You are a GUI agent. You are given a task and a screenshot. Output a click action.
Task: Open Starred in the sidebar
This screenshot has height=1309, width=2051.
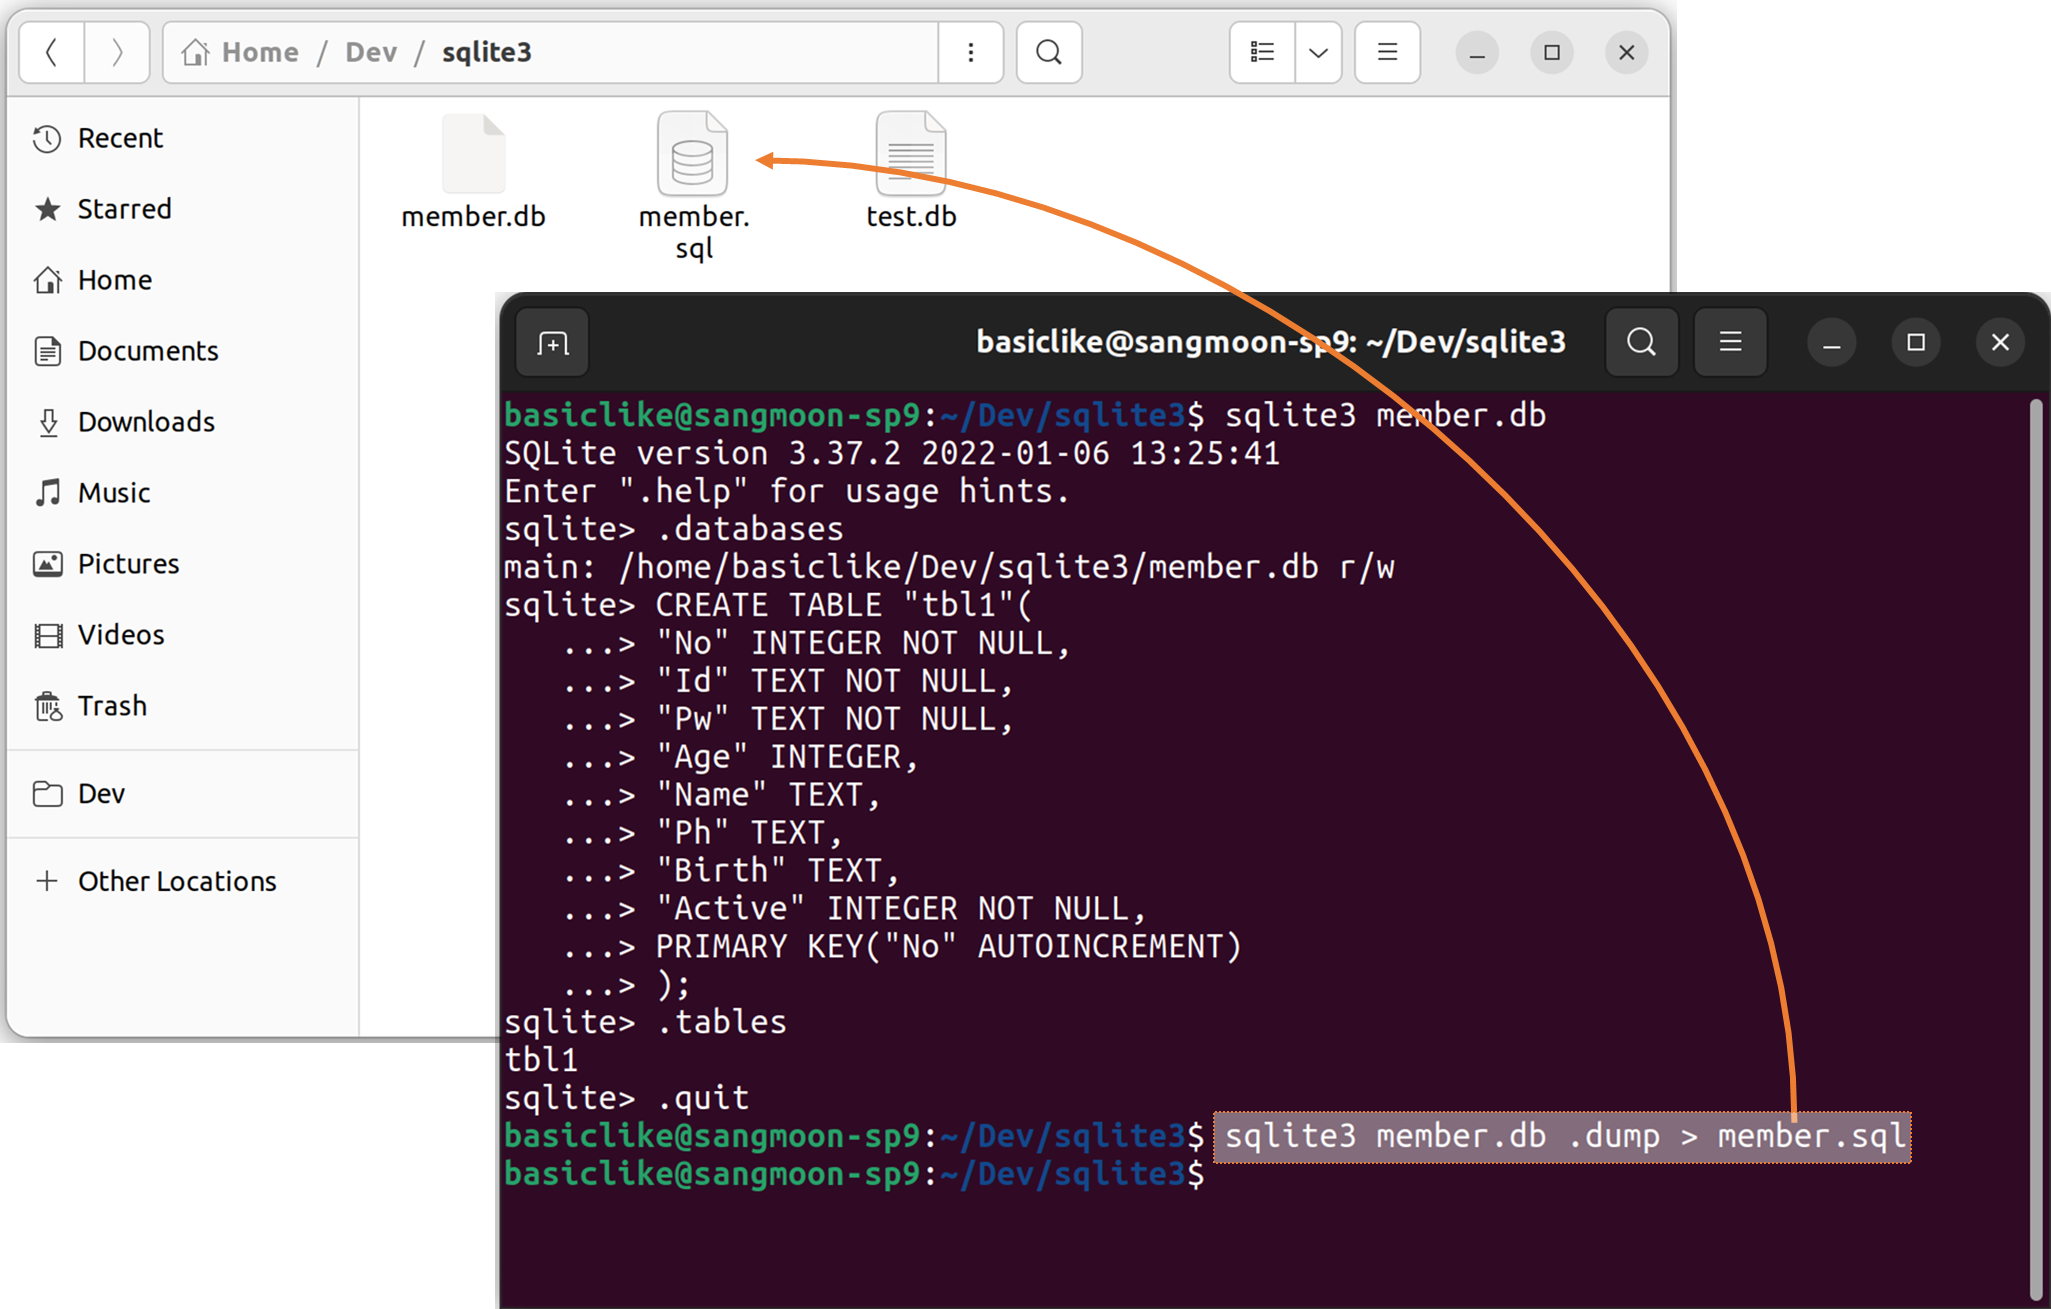tap(124, 209)
